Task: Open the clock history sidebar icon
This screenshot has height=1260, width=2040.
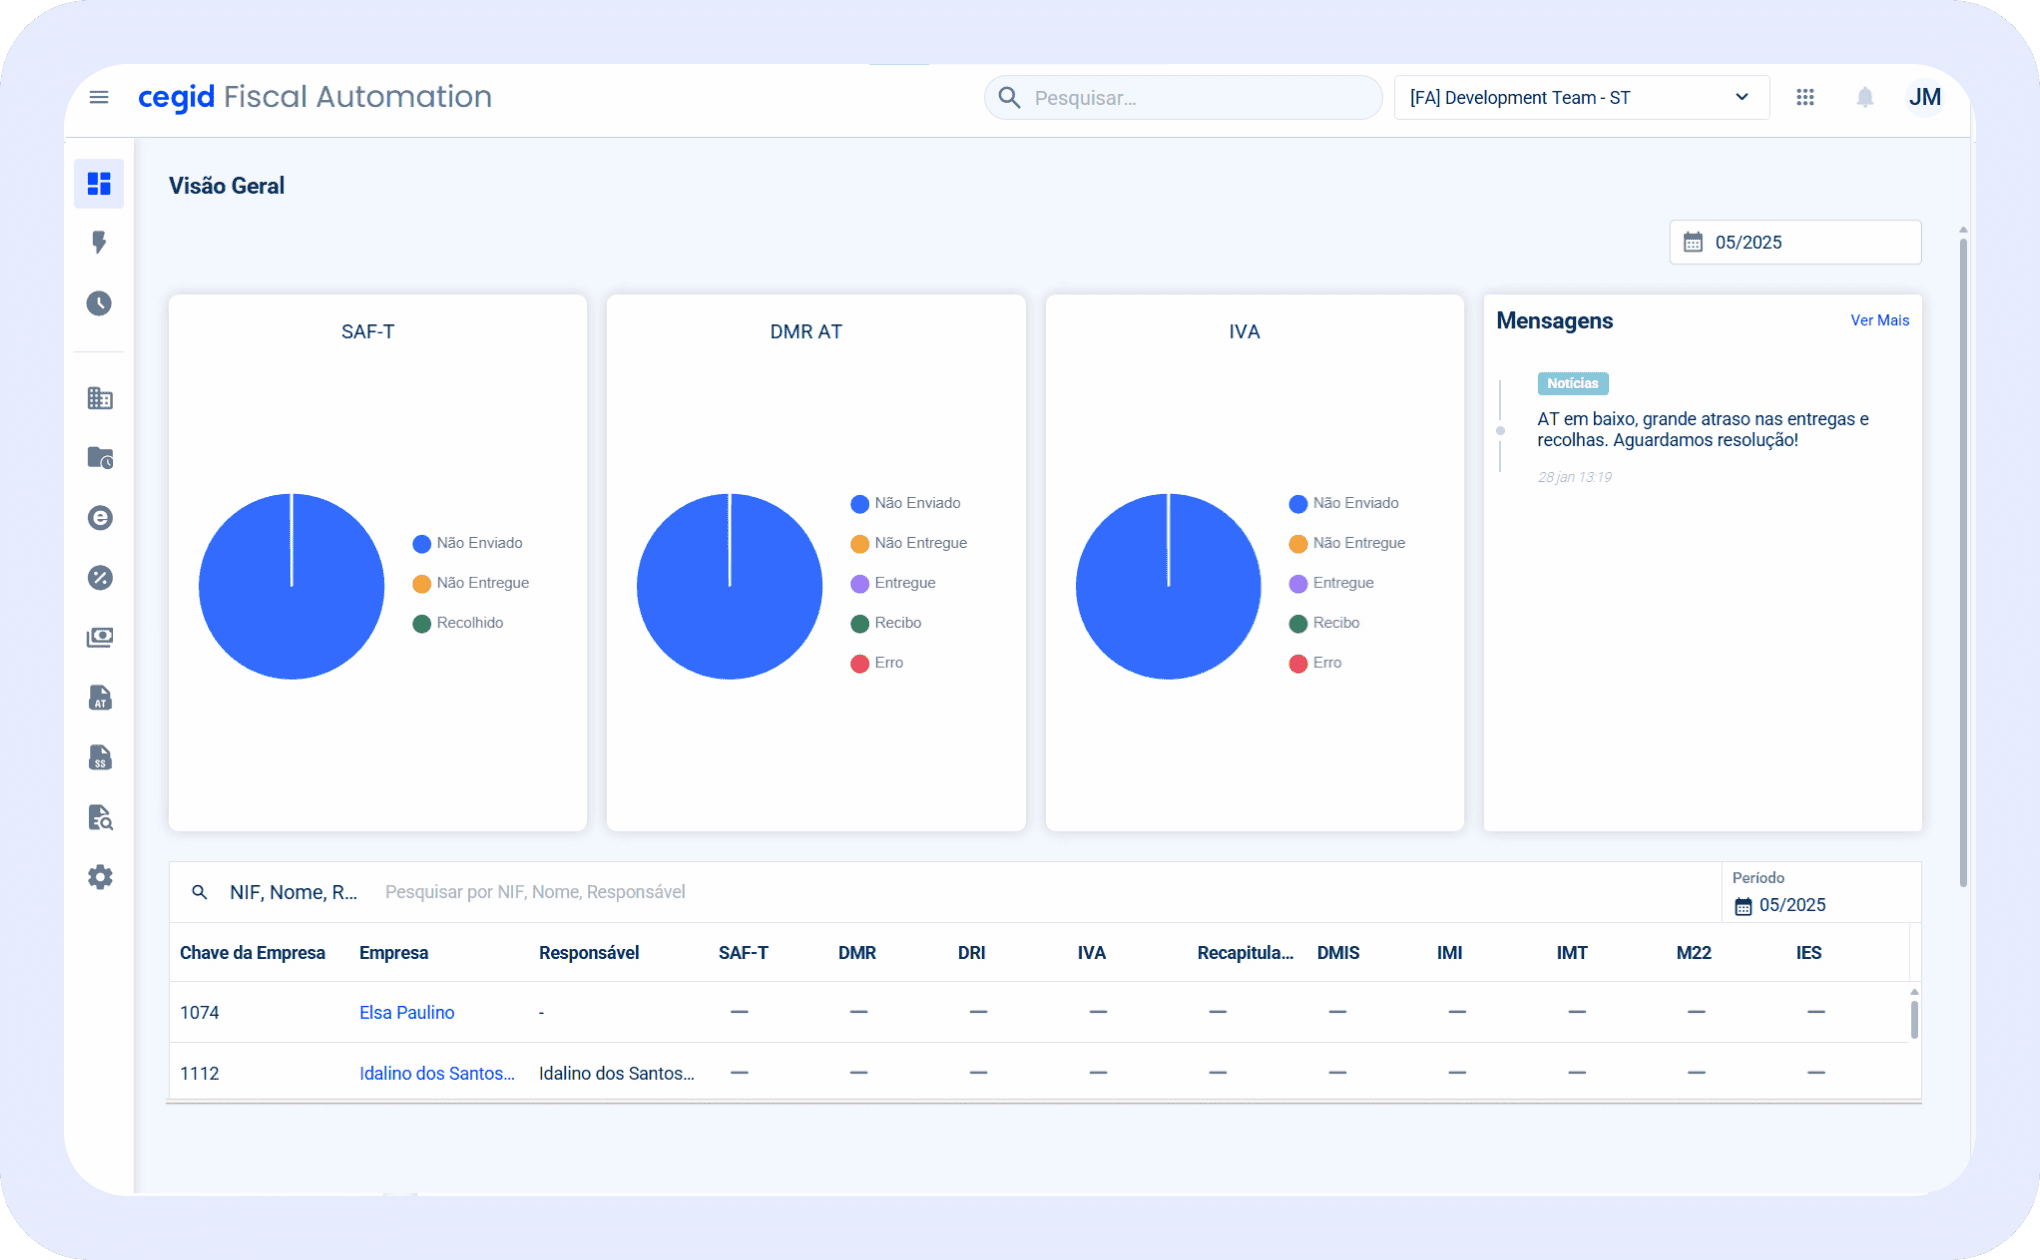Action: pyautogui.click(x=99, y=303)
